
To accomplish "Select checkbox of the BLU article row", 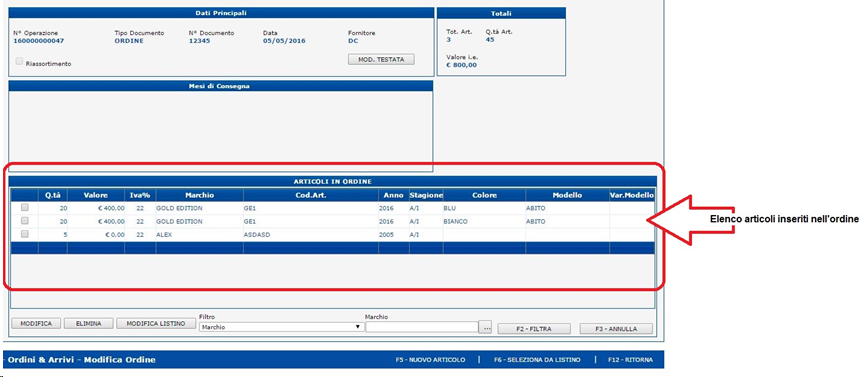I will 24,208.
